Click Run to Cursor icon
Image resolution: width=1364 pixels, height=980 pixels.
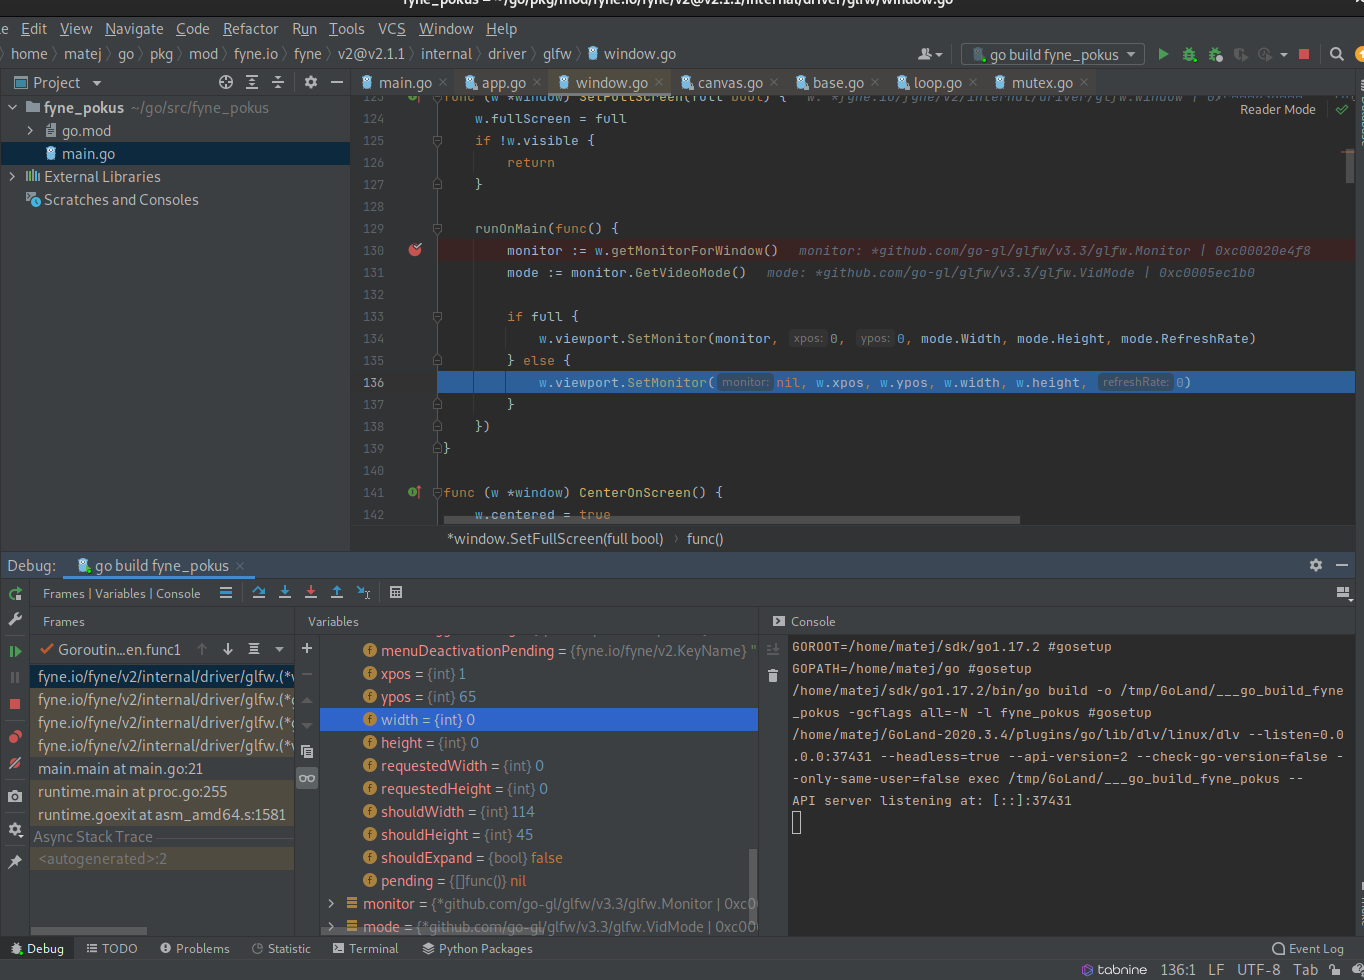[363, 592]
